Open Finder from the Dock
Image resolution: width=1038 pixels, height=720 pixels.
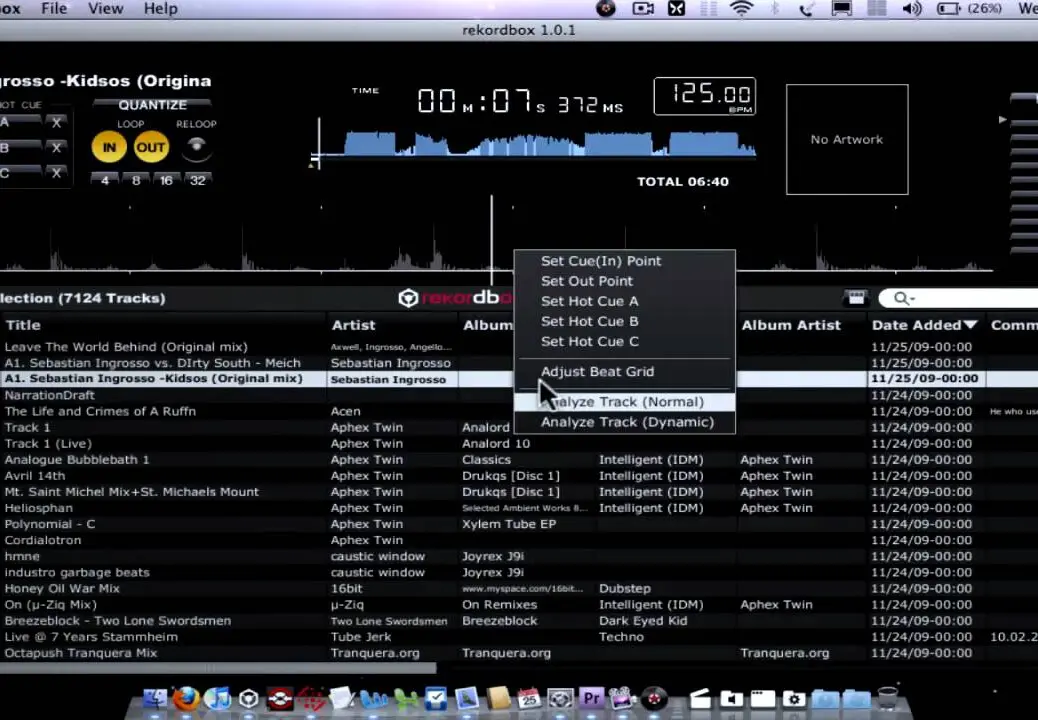(x=155, y=699)
